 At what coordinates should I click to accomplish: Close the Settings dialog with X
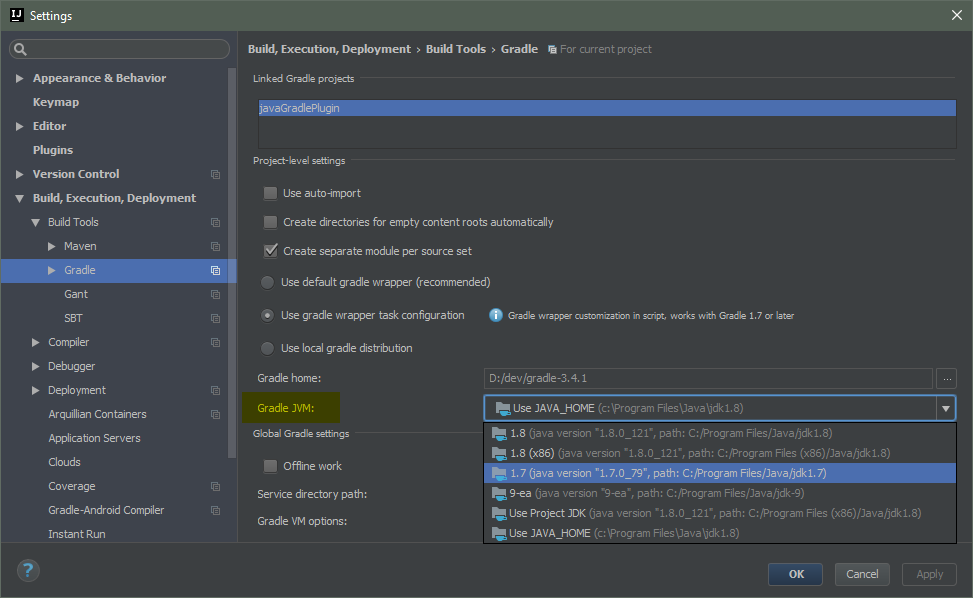(x=957, y=15)
